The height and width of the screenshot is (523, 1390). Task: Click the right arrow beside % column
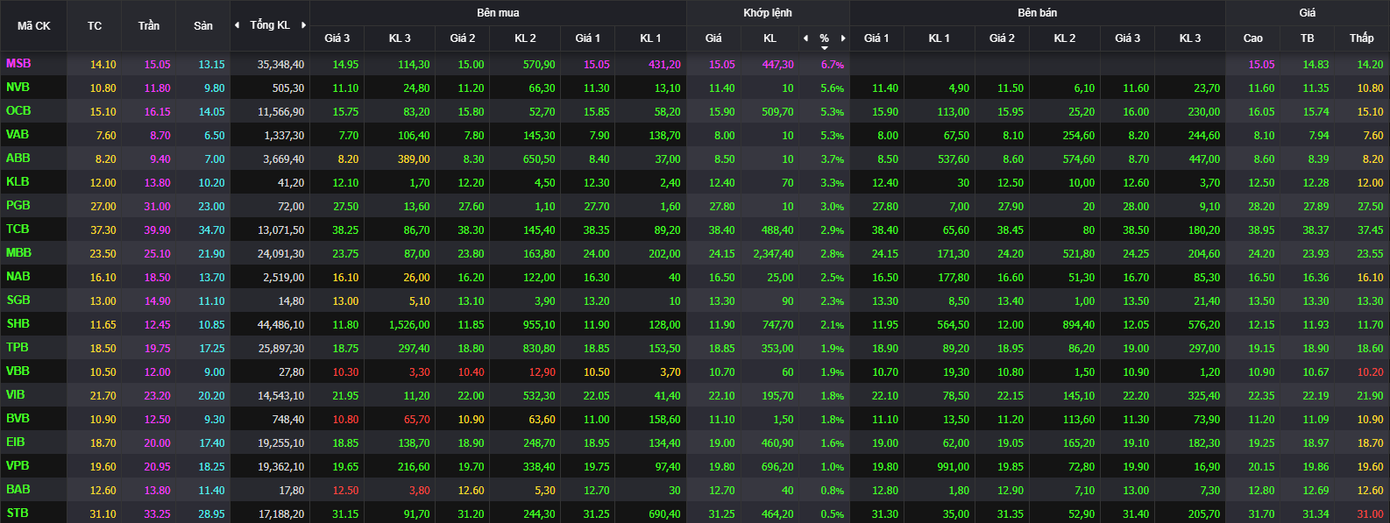point(843,38)
